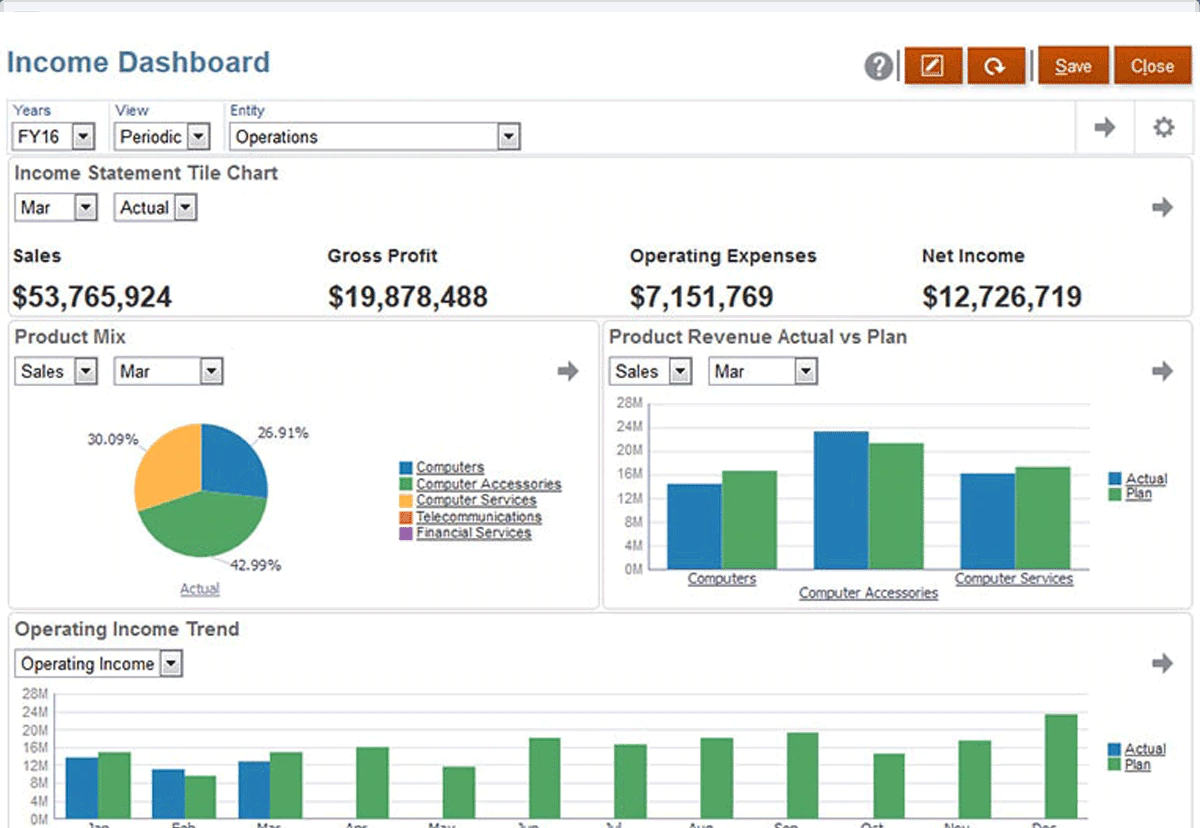This screenshot has height=828, width=1200.
Task: Click the refresh icon button
Action: click(995, 66)
